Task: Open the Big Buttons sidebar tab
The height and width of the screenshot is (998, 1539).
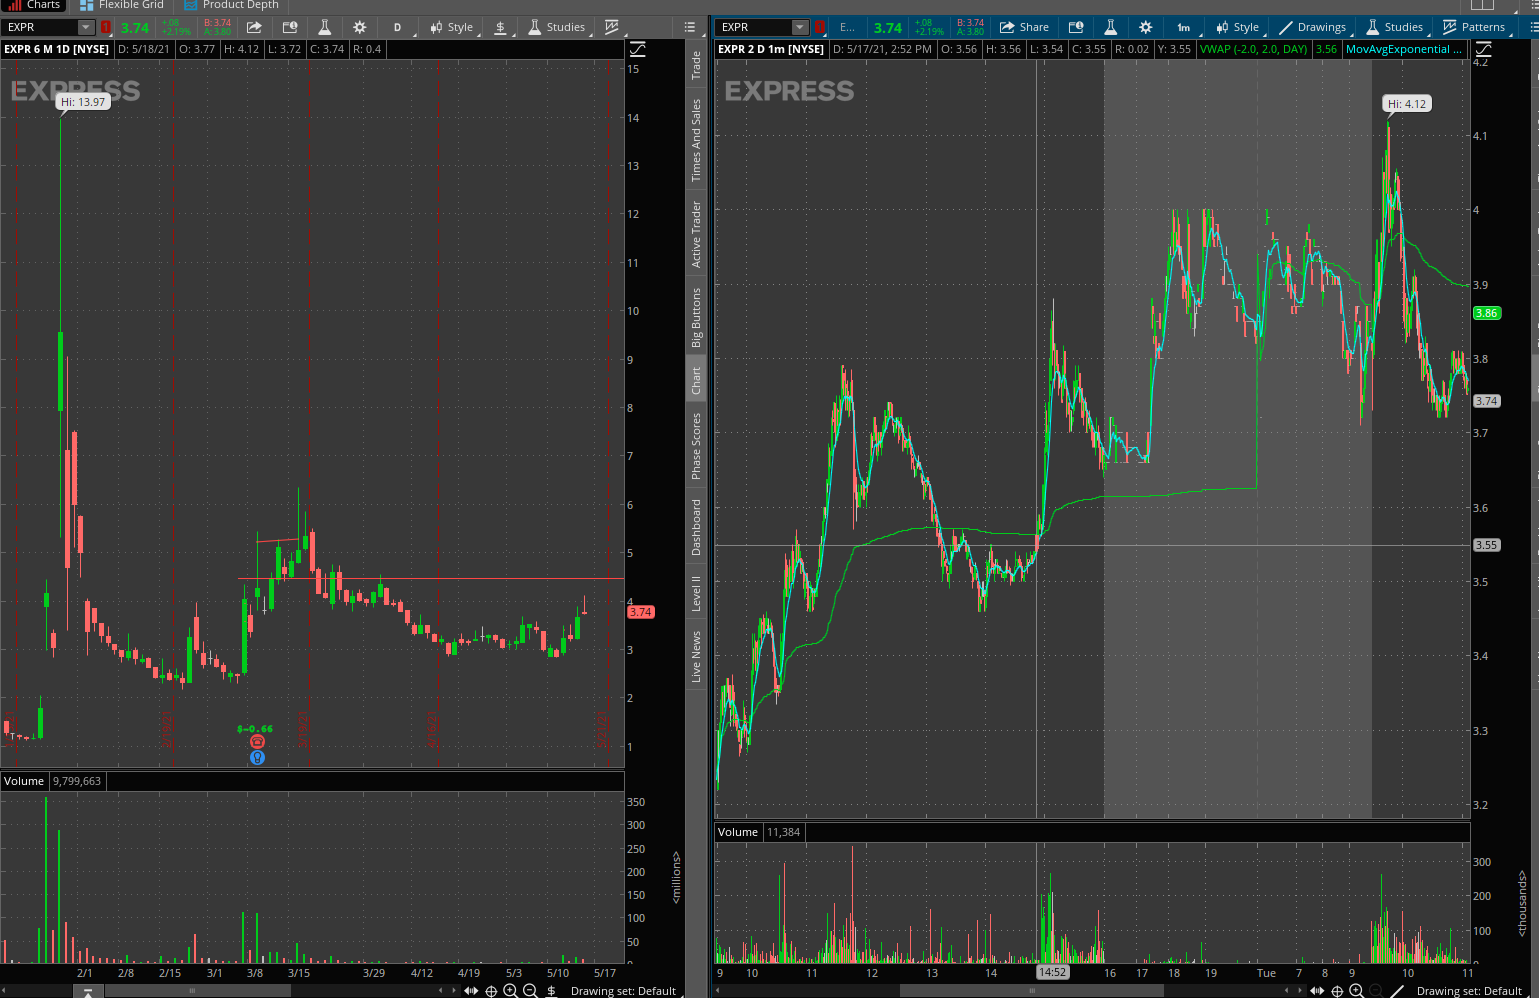Action: pos(696,317)
